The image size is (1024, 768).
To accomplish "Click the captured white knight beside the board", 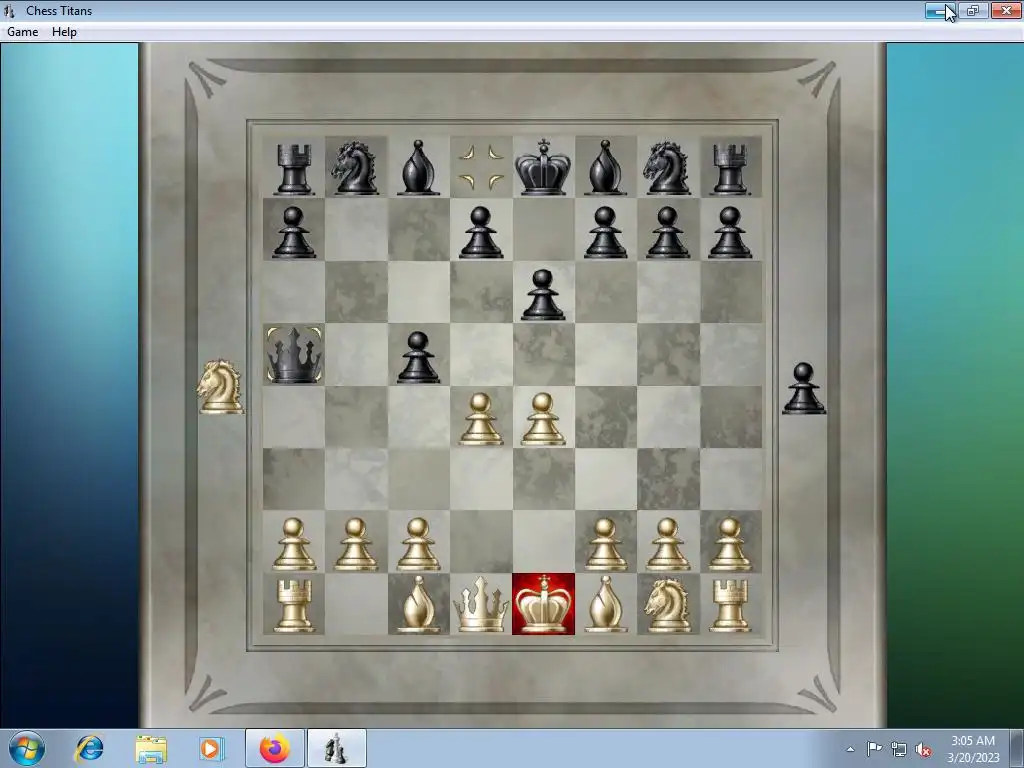I will [220, 387].
